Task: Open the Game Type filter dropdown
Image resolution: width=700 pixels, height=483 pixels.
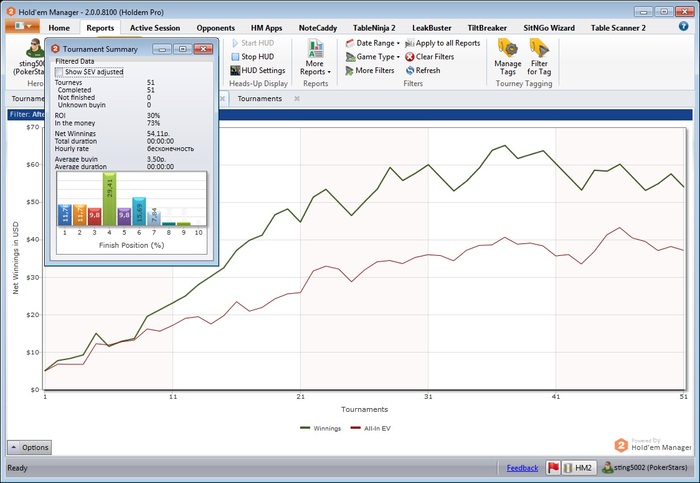Action: 373,57
